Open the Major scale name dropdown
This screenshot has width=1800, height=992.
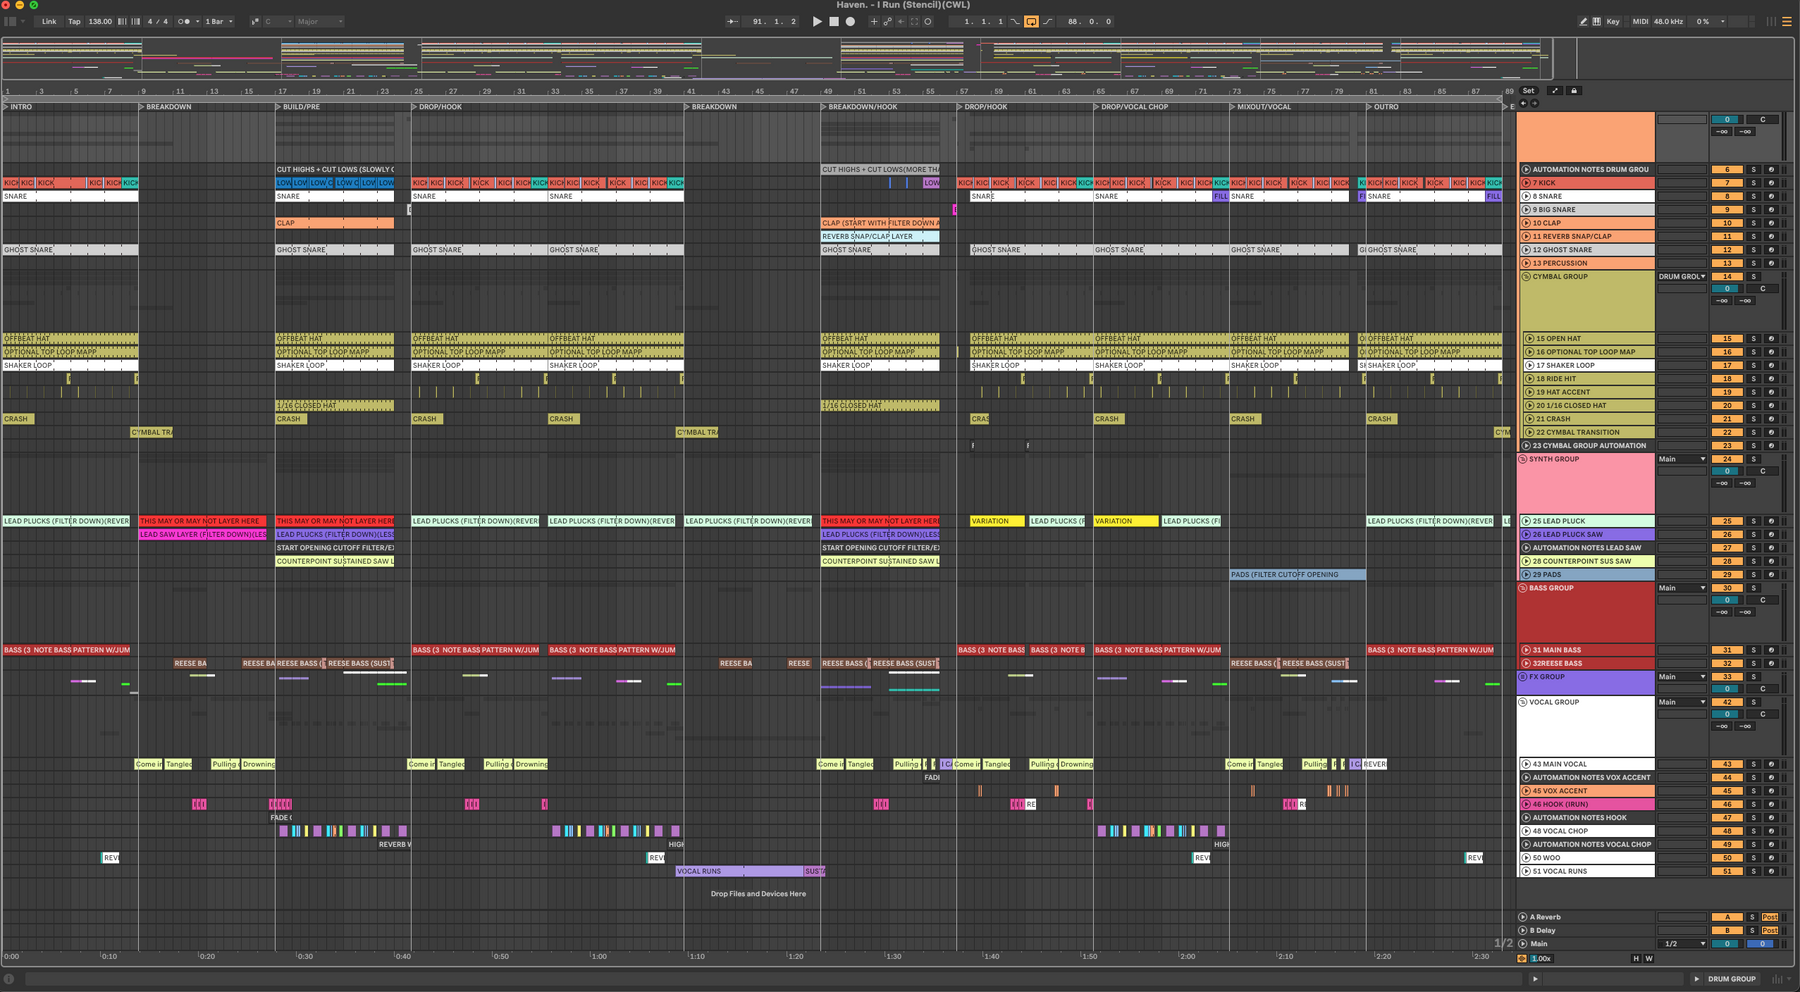pos(320,21)
